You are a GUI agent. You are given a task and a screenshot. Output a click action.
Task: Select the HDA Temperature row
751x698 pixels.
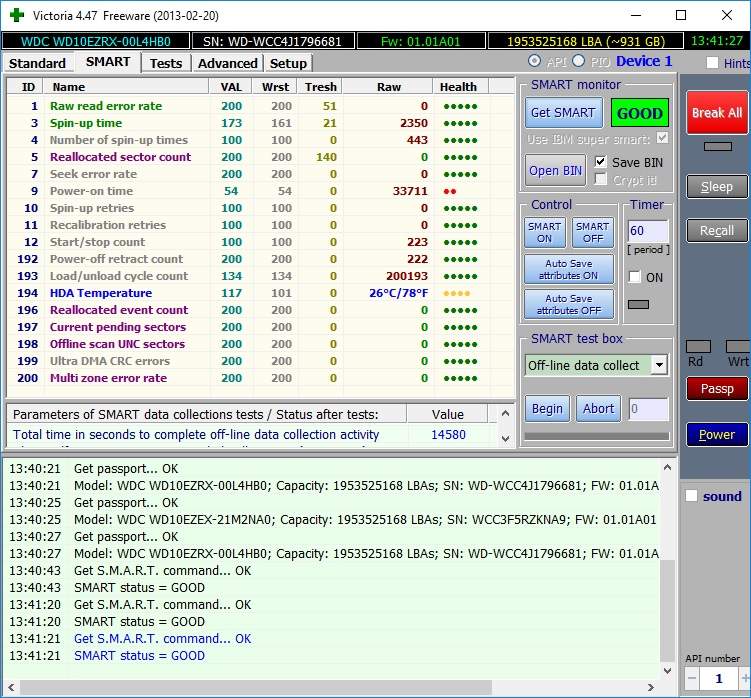coord(261,293)
